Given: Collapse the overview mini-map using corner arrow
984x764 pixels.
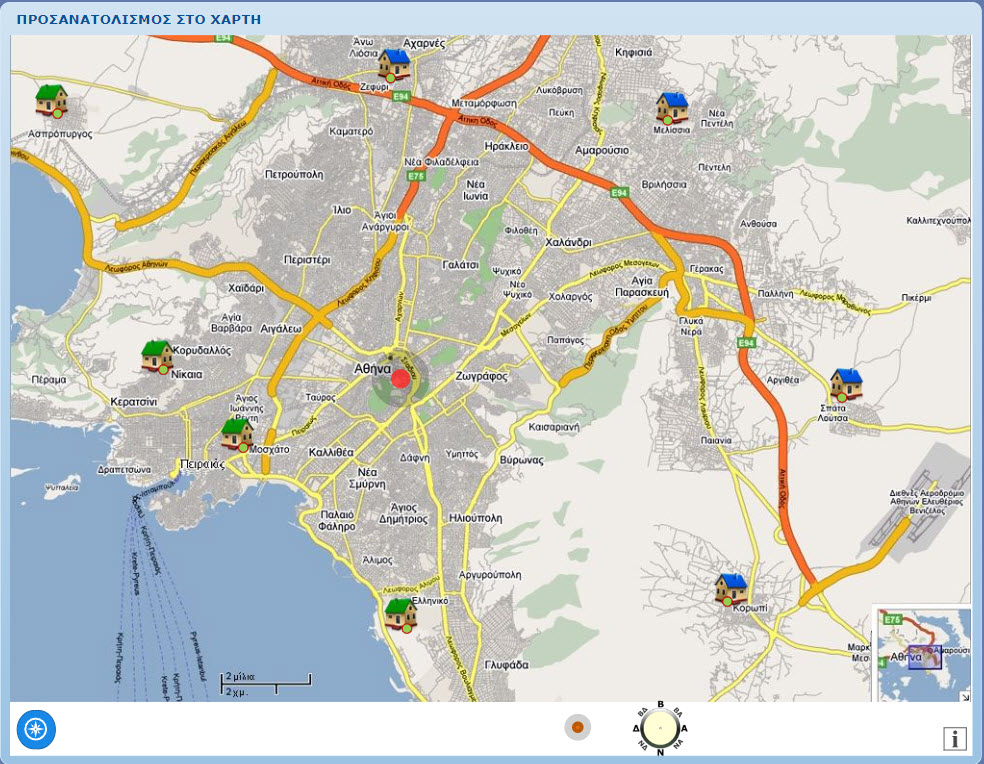Looking at the screenshot, I should click(965, 696).
